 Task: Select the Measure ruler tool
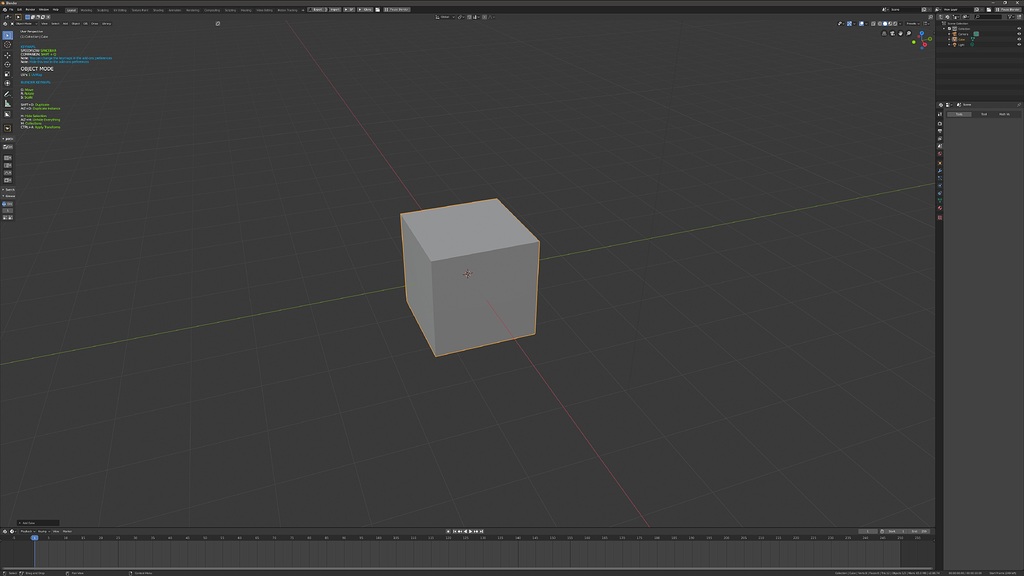7,104
